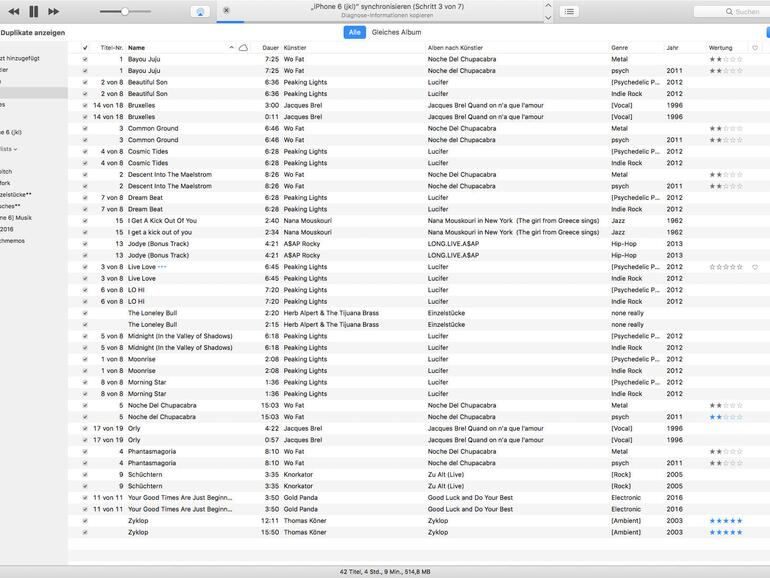This screenshot has width=770, height=578.
Task: Uncheck the Schüchtern Zu Alt (Live) first row
Action: [x=85, y=475]
